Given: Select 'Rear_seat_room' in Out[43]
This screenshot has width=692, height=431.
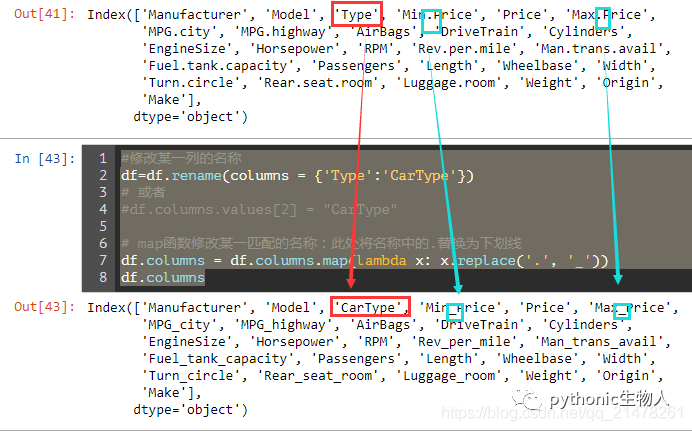Looking at the screenshot, I should [x=318, y=375].
